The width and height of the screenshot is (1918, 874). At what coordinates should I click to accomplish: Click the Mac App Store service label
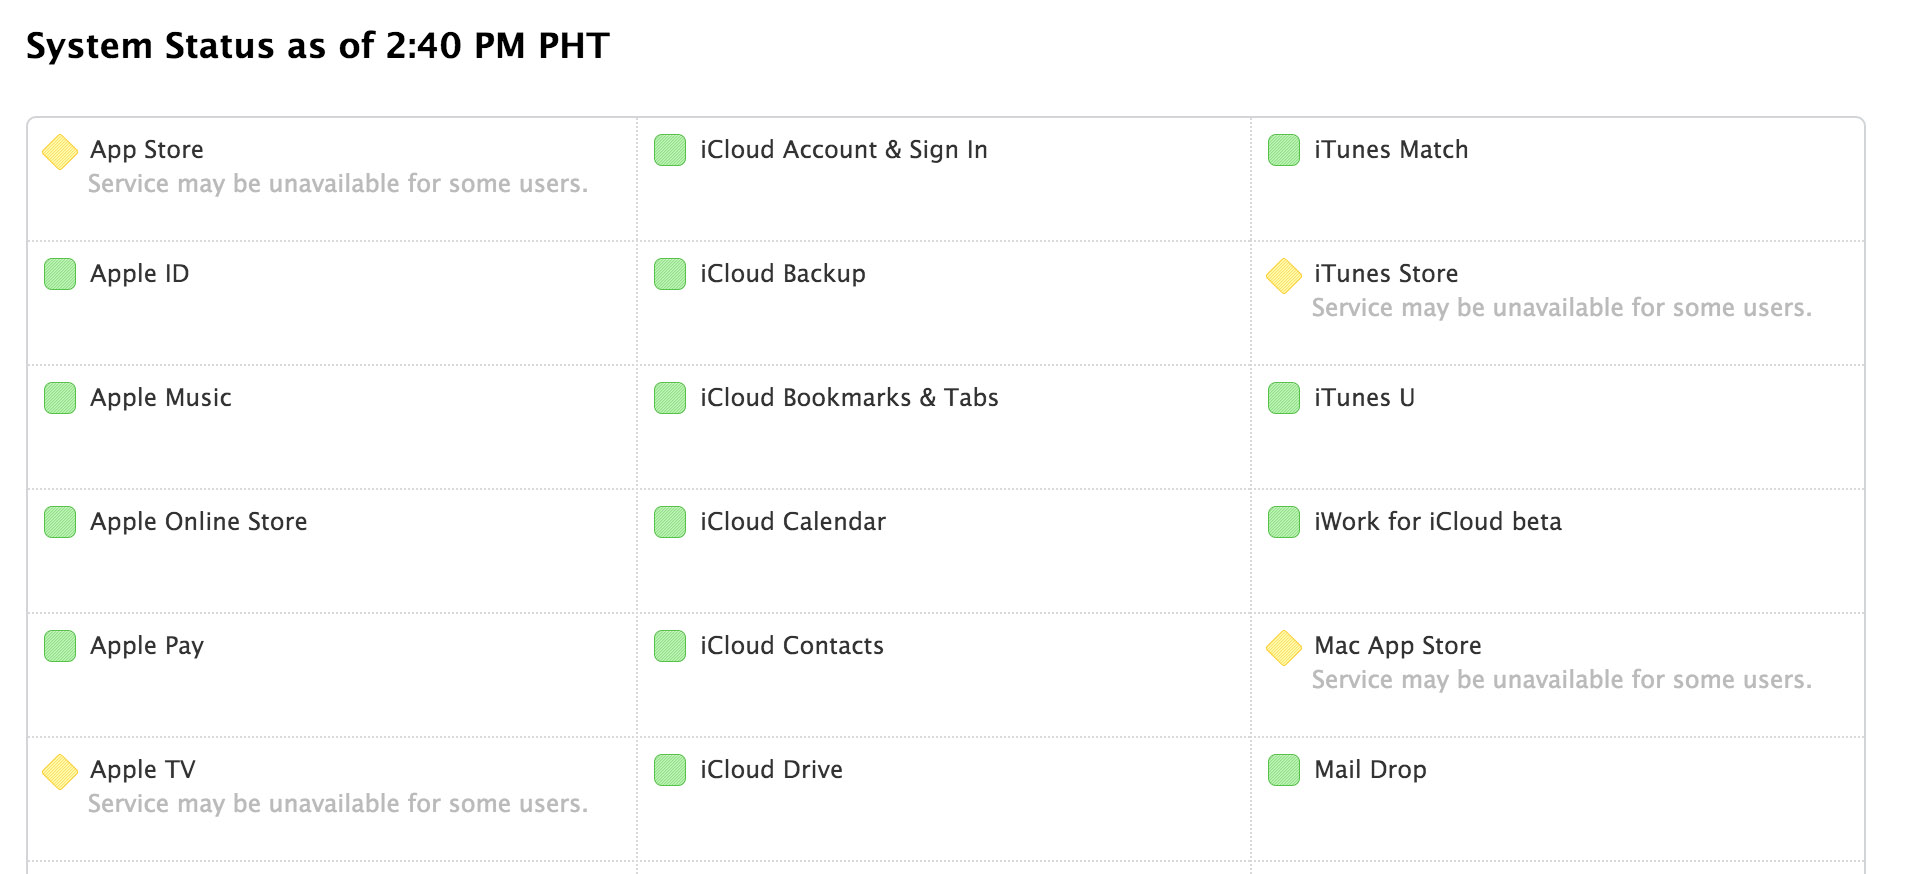[1397, 646]
